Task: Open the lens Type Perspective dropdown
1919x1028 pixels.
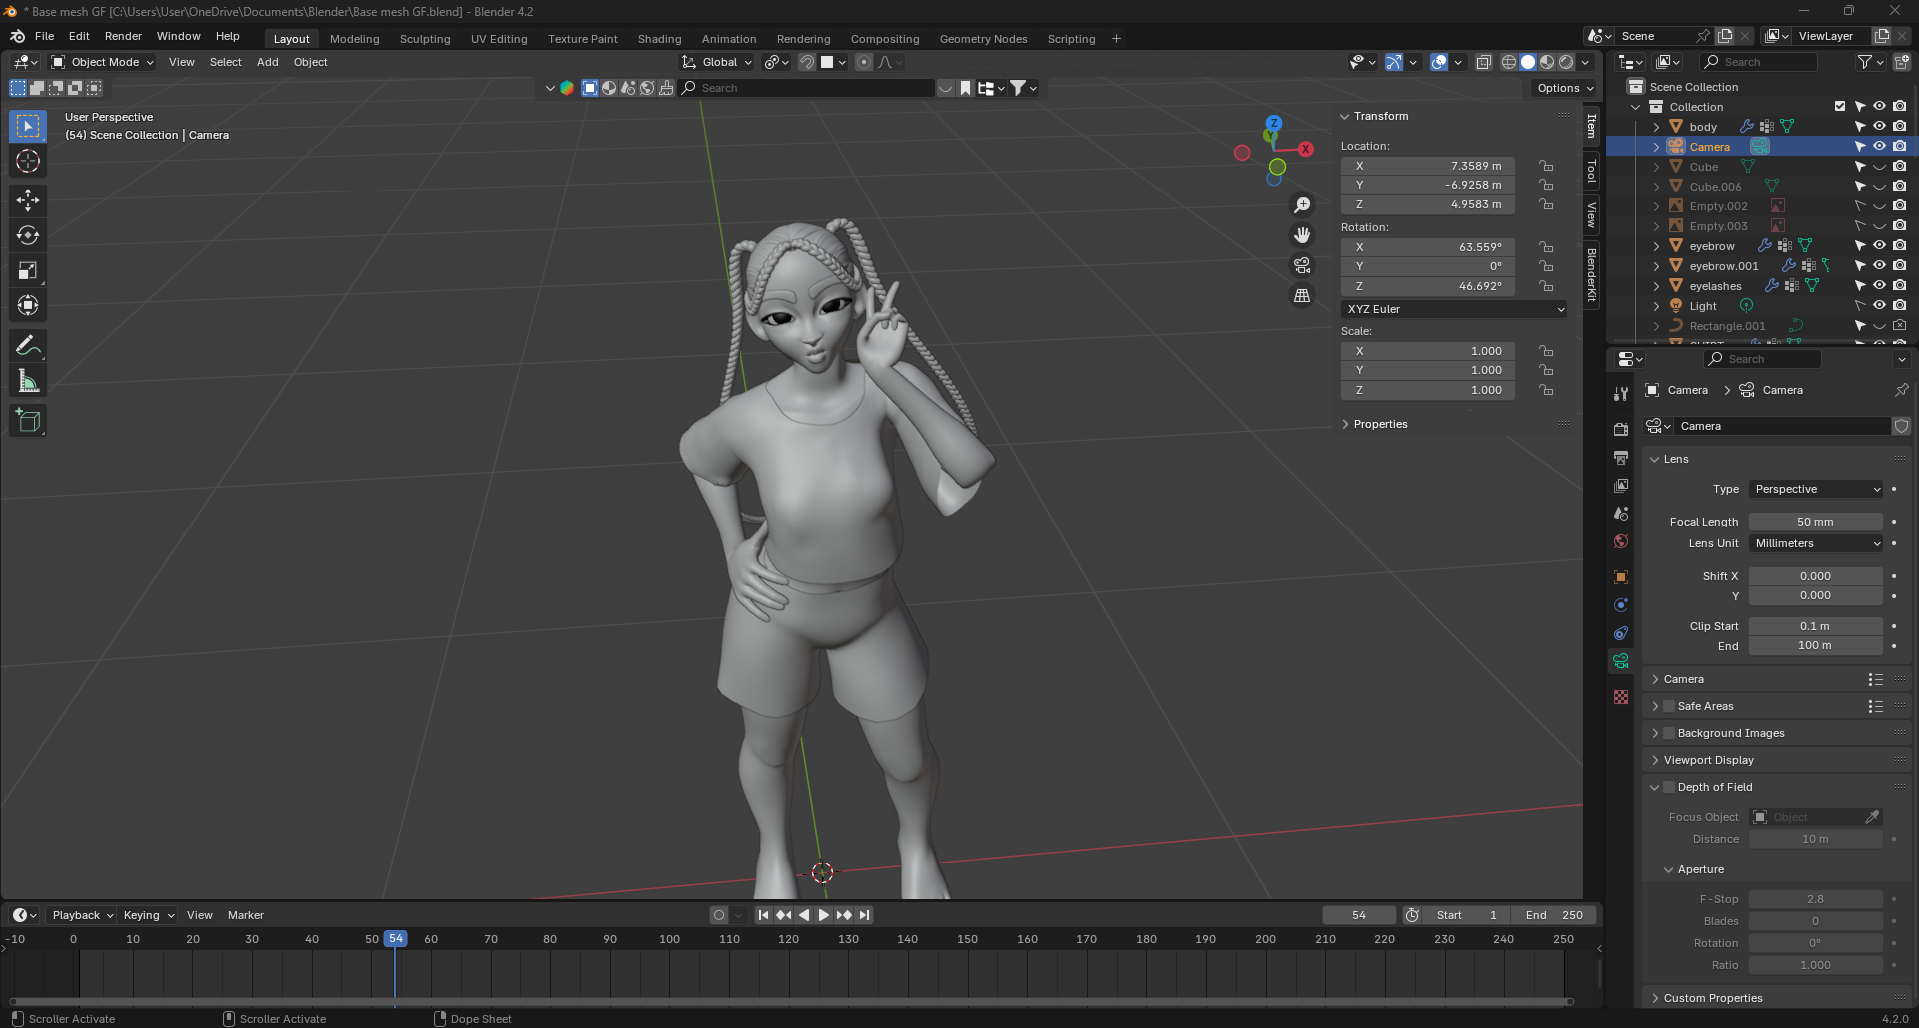Action: (x=1816, y=489)
